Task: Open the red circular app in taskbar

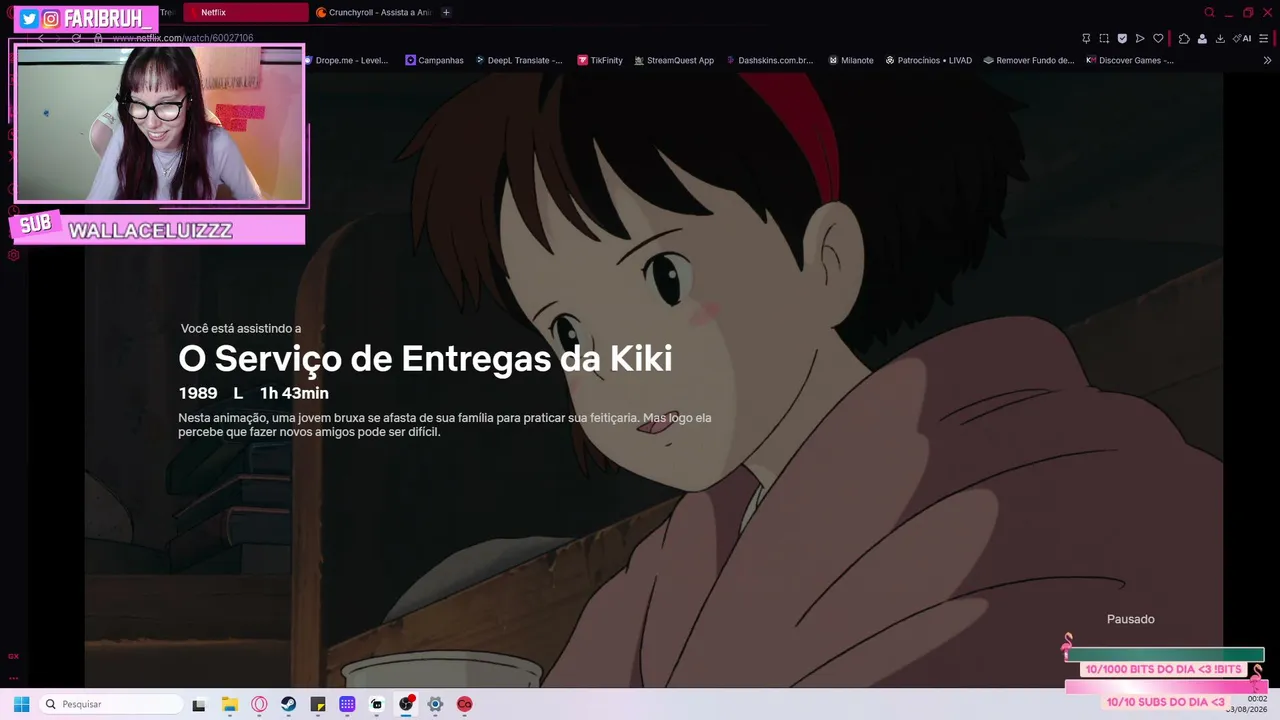Action: coord(465,705)
